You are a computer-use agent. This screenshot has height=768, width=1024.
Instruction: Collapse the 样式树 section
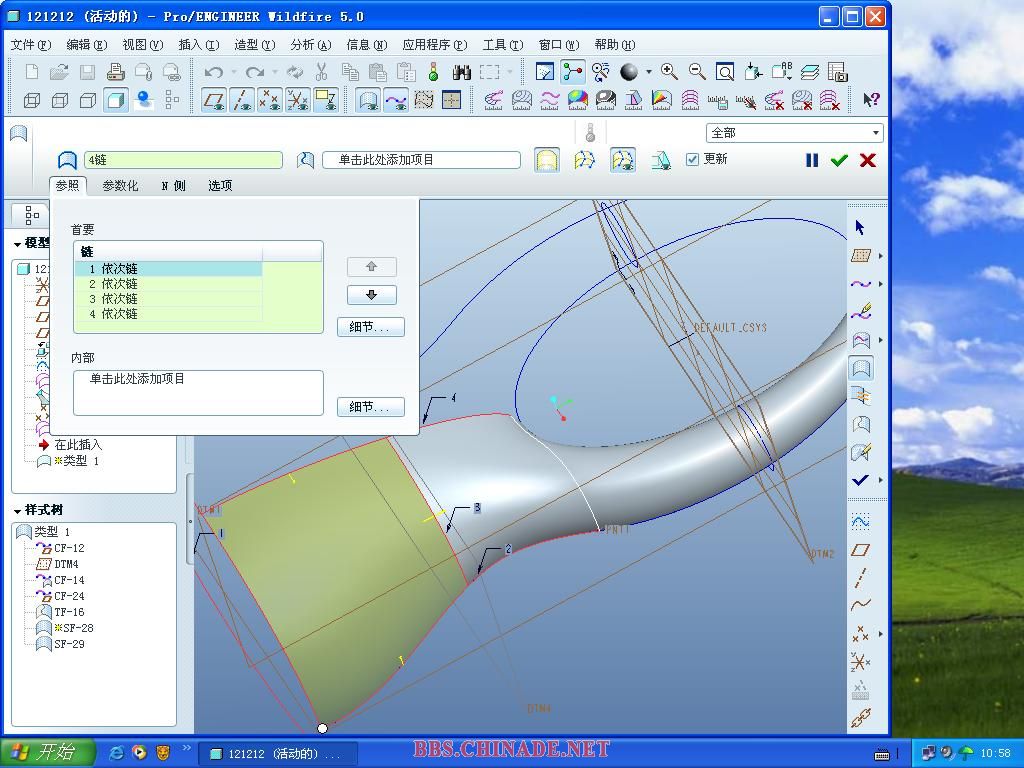click(x=17, y=511)
